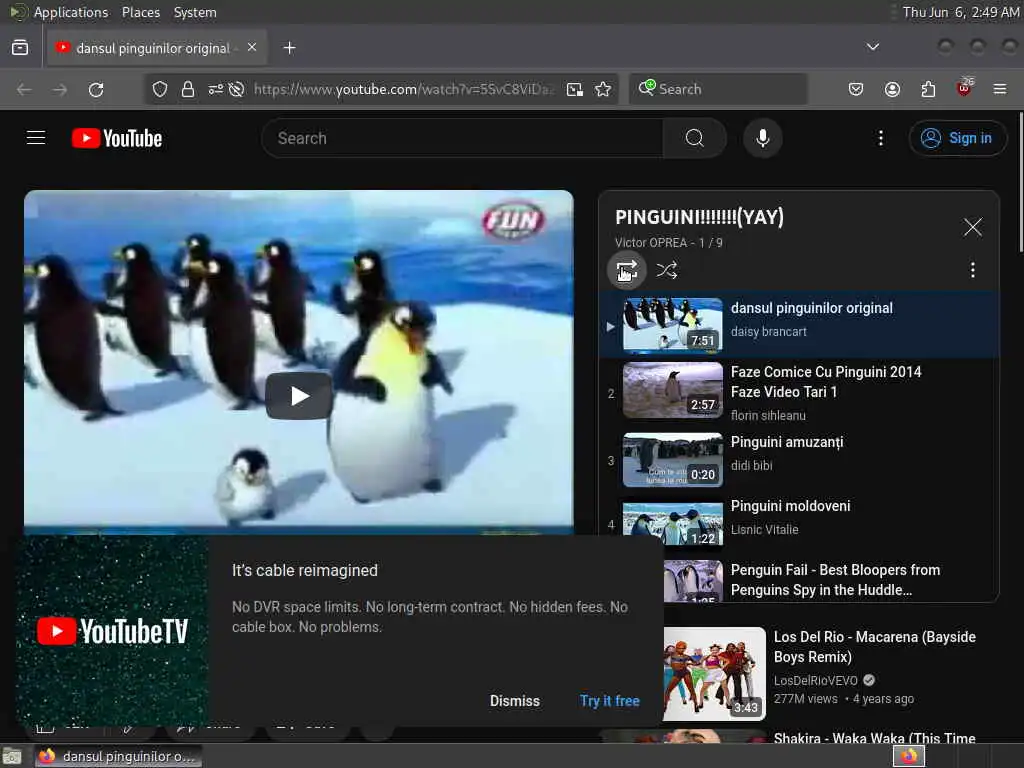Start voice search with microphone icon

coord(762,138)
